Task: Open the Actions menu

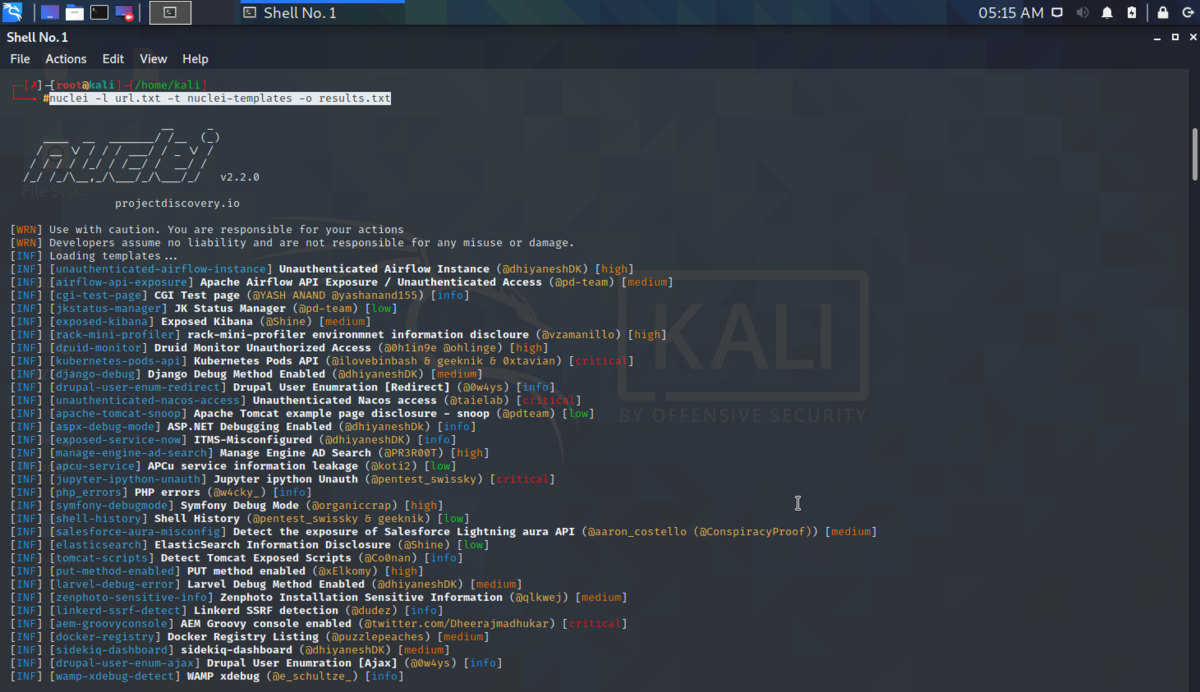Action: tap(66, 59)
